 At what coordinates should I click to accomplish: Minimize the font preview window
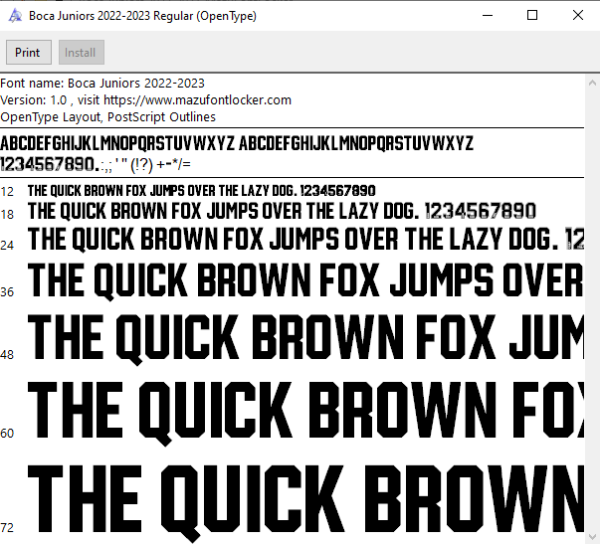(488, 16)
